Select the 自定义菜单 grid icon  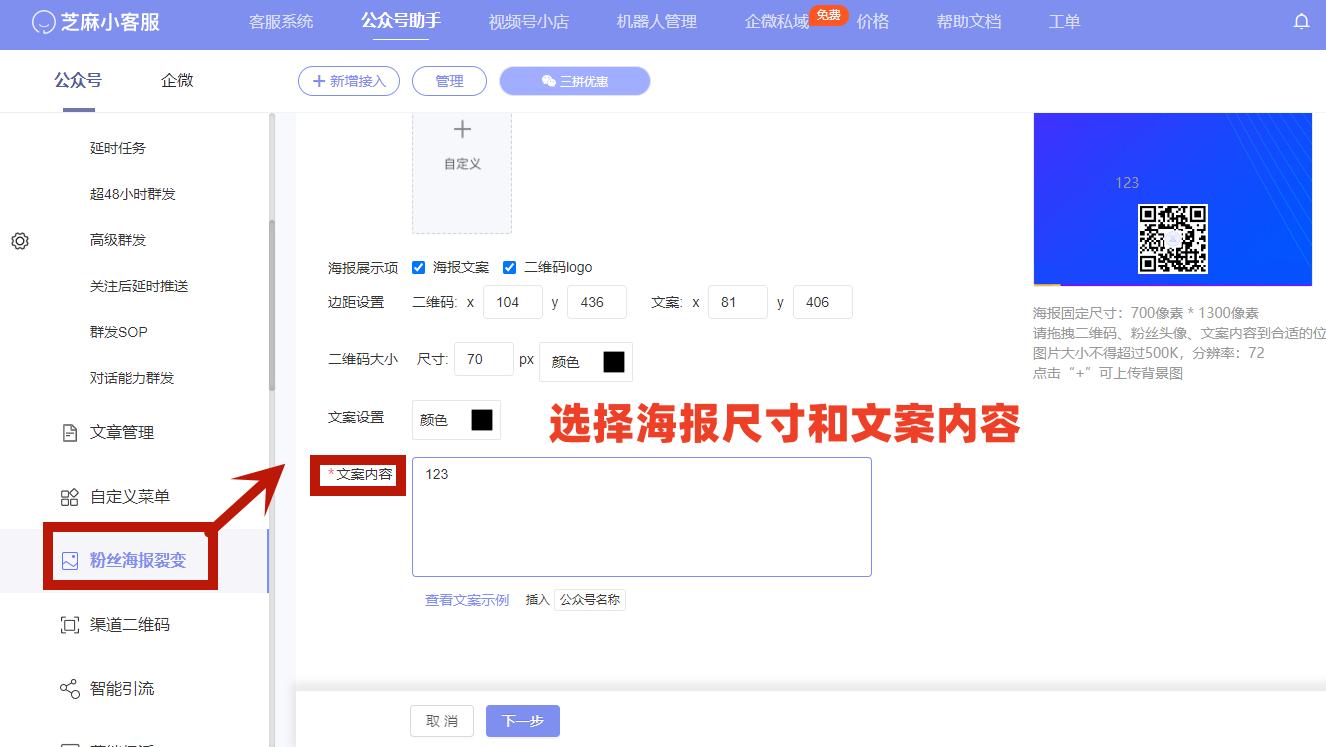click(69, 496)
